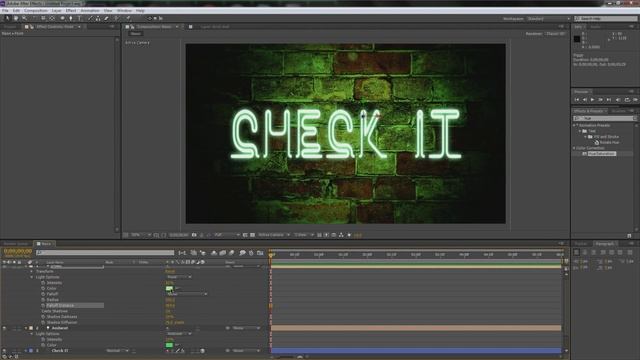Play the preview

[593, 100]
